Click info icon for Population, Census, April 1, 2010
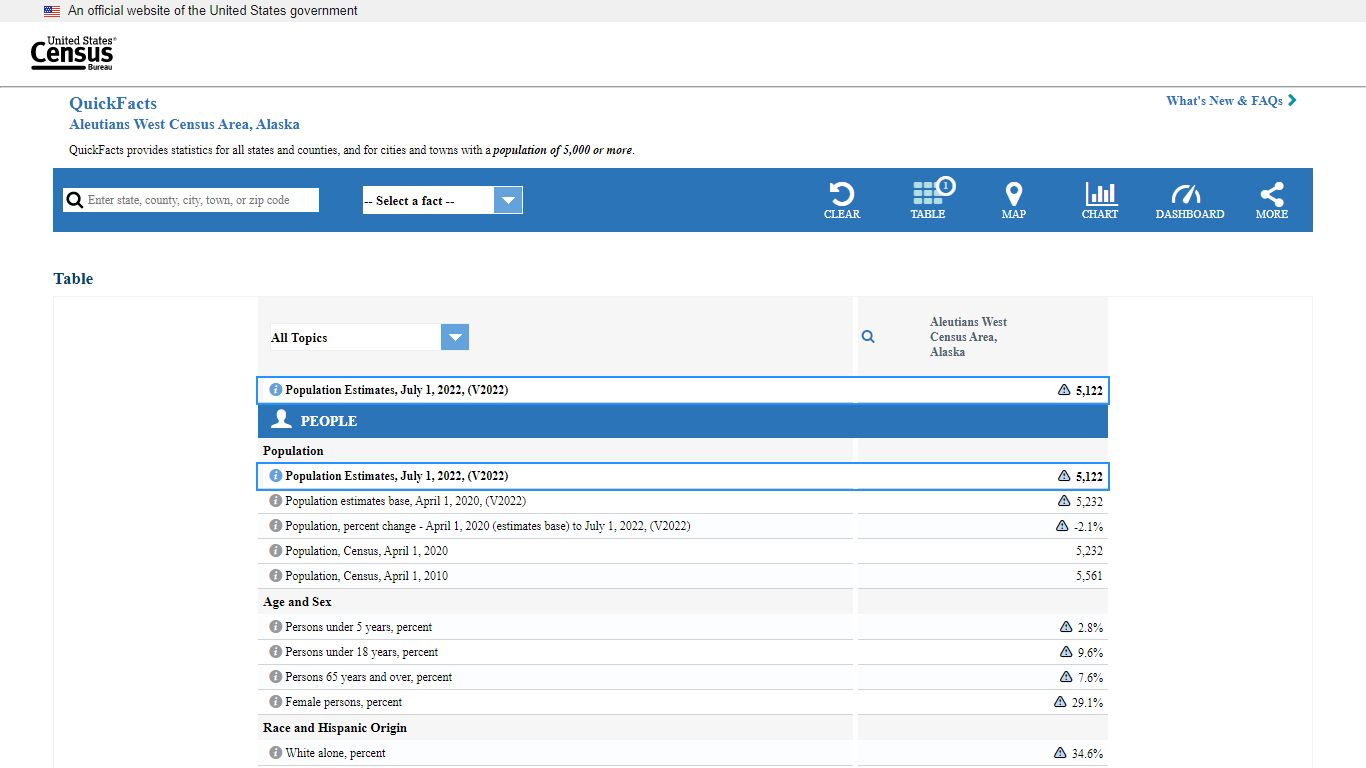Screen dimensions: 1366x768 [276, 576]
